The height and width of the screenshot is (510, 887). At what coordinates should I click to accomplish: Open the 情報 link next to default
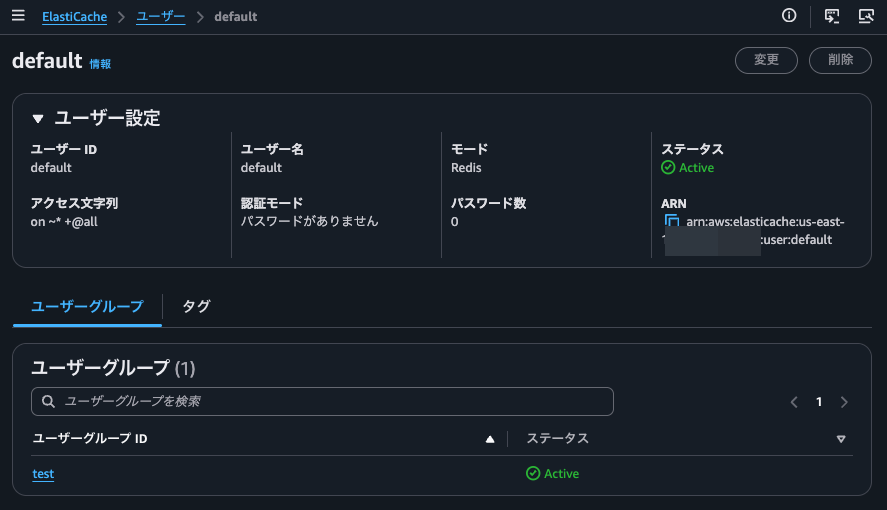coord(100,64)
